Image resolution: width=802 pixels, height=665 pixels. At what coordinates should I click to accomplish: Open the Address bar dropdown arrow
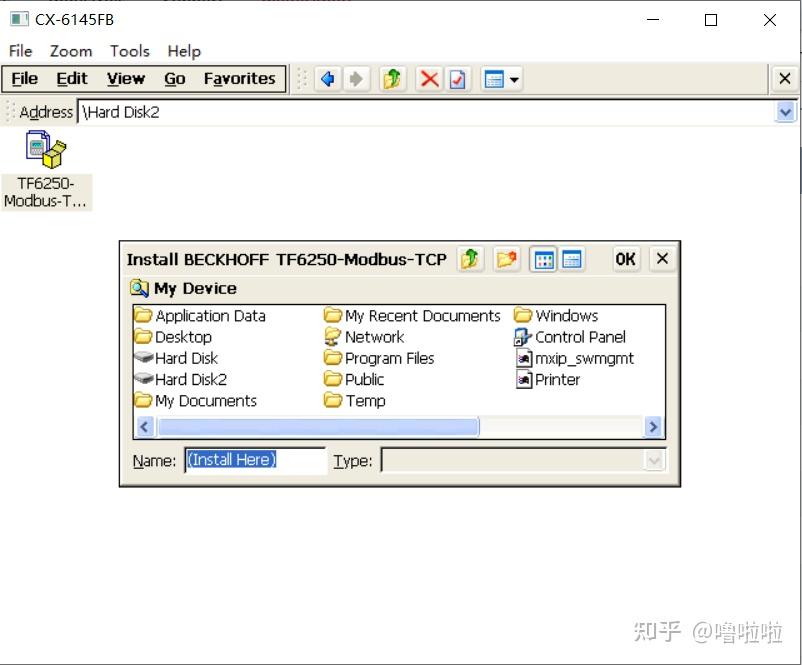tap(786, 112)
